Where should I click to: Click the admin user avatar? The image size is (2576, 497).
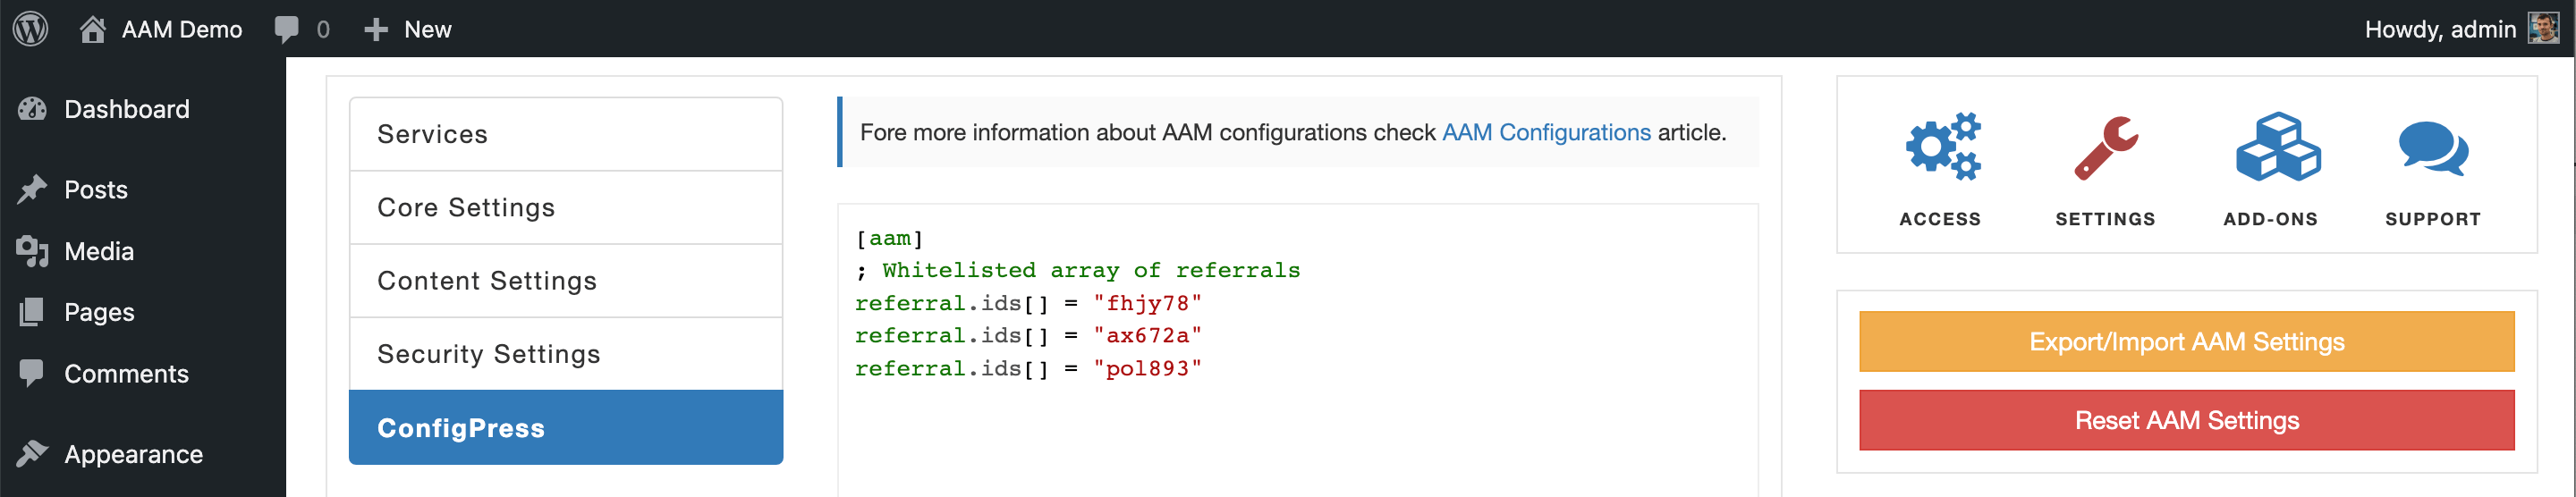pos(2543,28)
